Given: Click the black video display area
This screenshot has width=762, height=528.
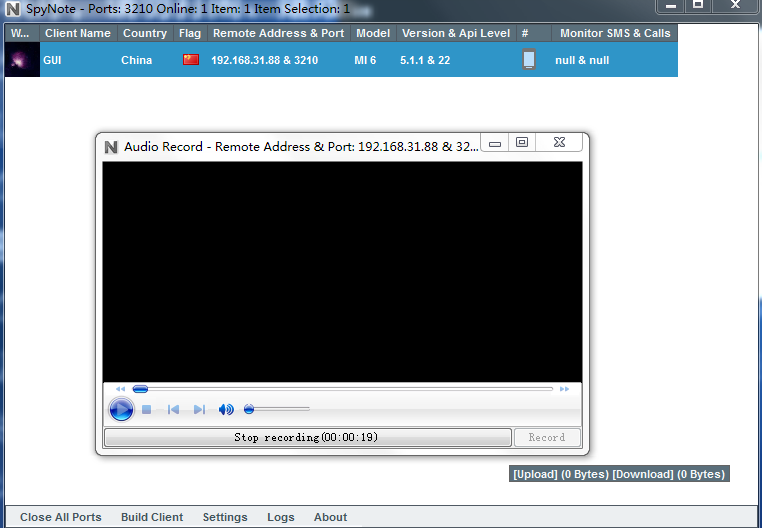Looking at the screenshot, I should 342,272.
